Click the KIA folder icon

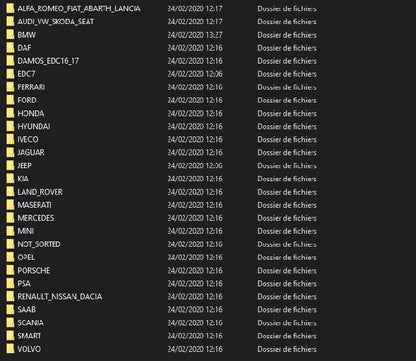(10, 179)
